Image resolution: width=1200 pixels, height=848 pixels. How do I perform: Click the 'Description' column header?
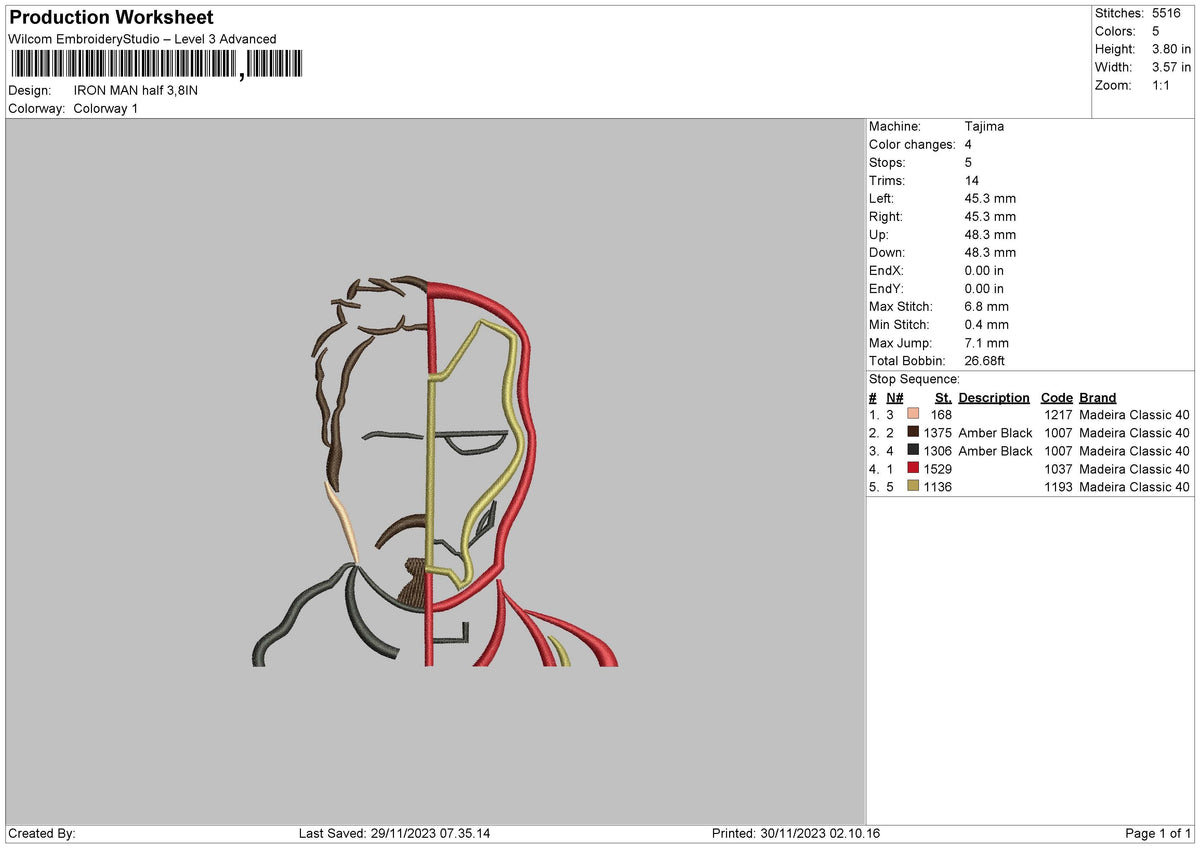994,398
